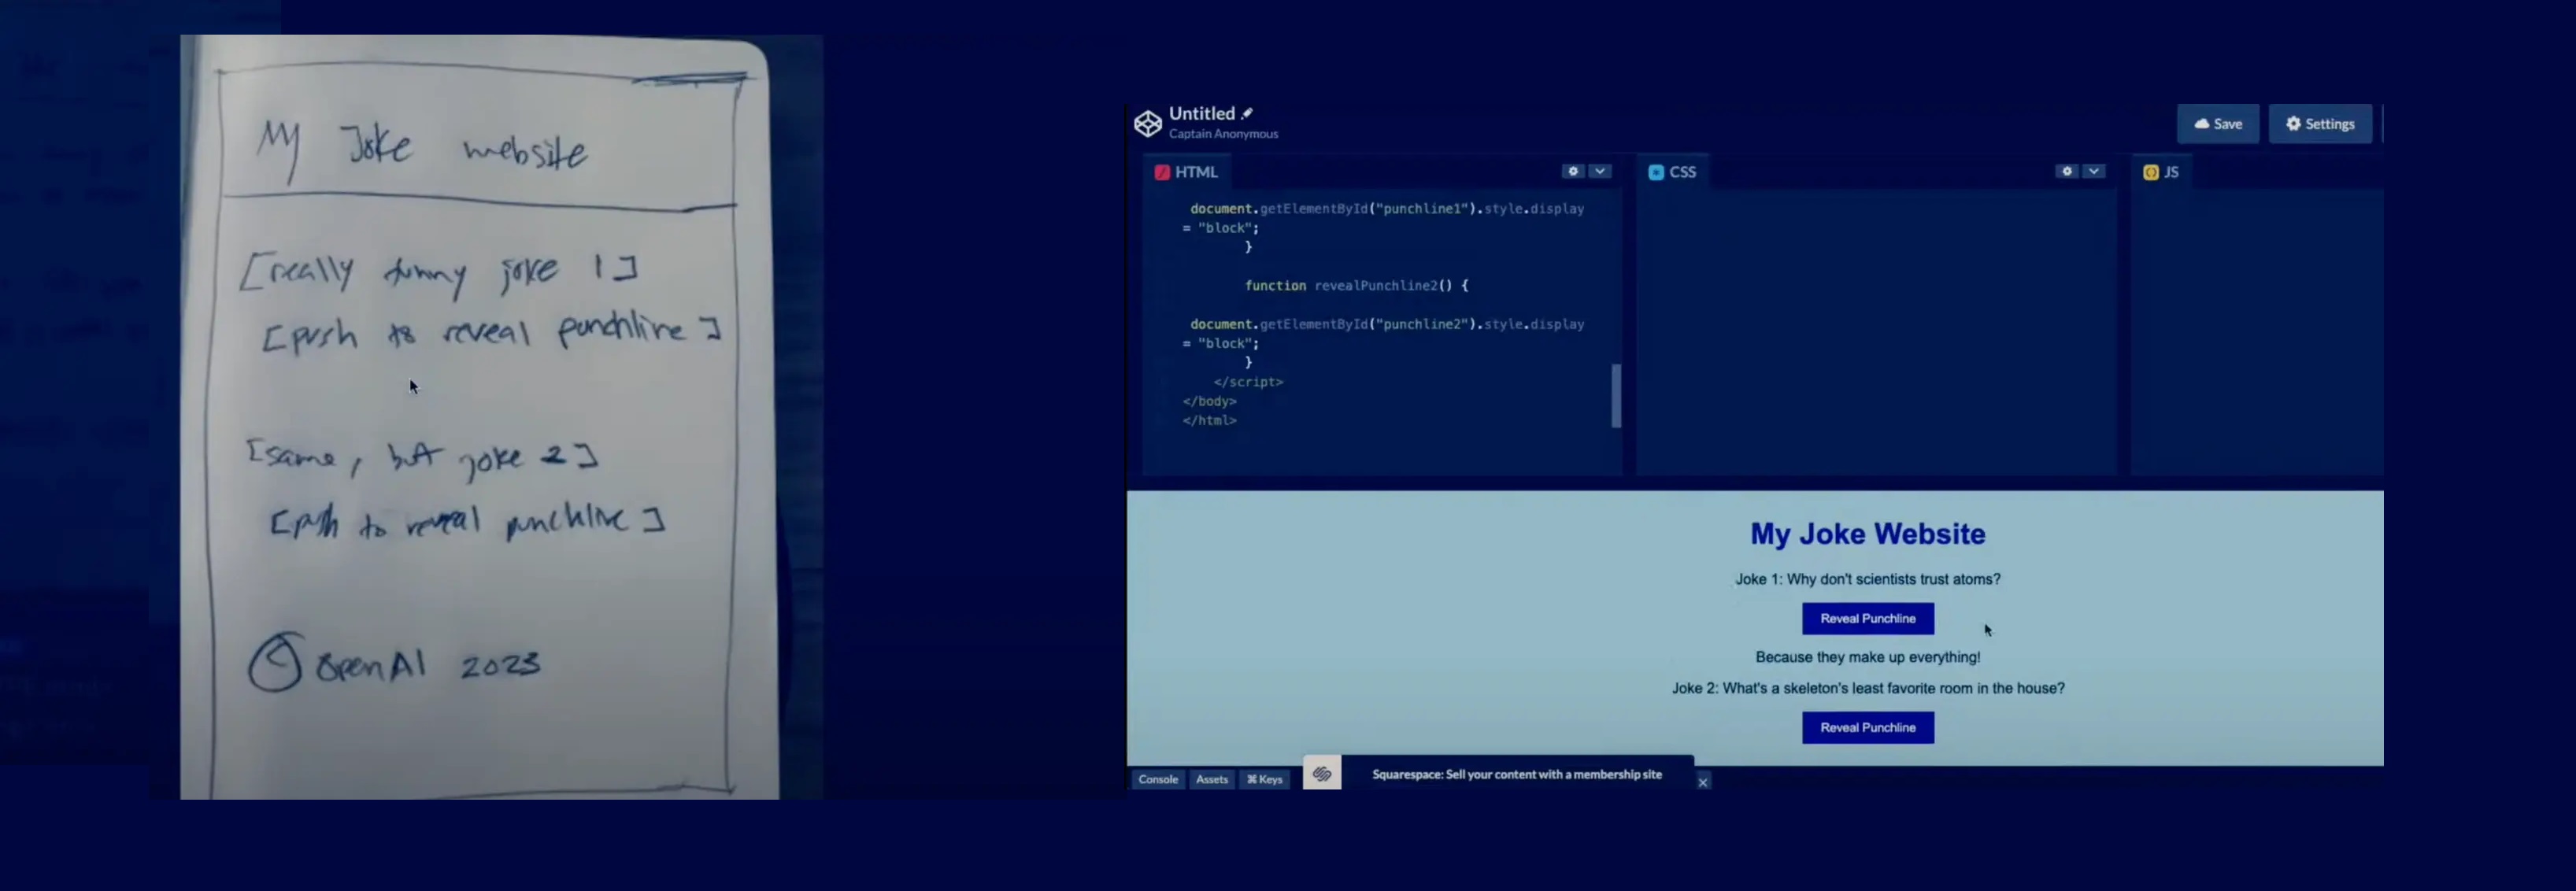This screenshot has height=891, width=2576.
Task: Click the 'function revealPunchline2()' code line
Action: click(1356, 285)
